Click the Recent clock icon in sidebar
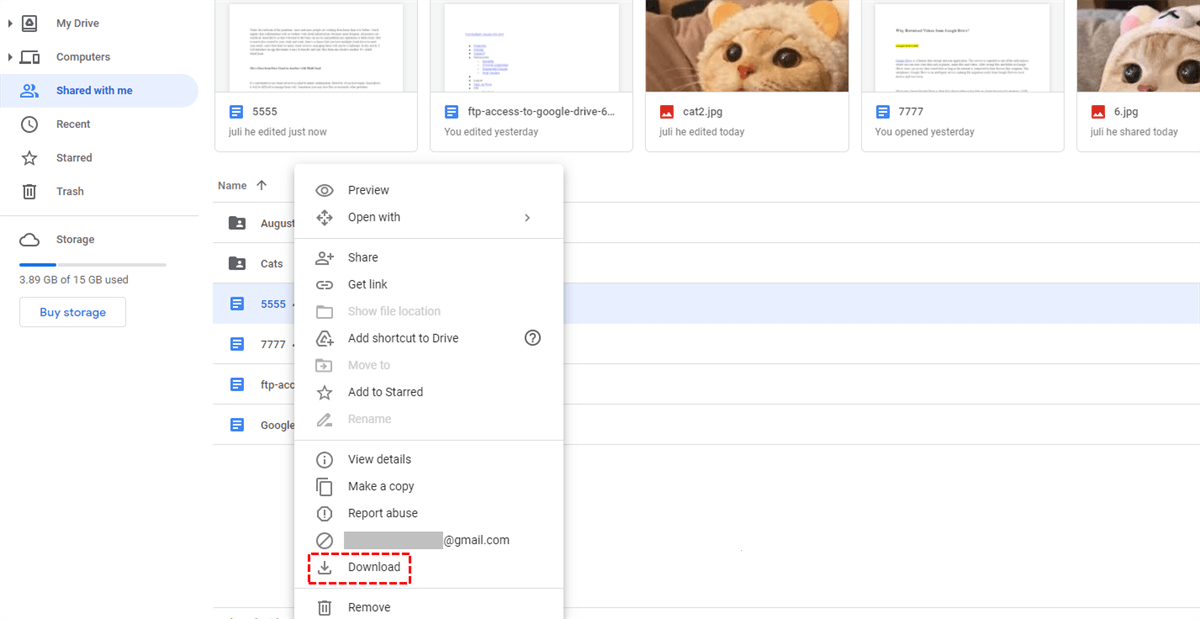1200x619 pixels. (x=30, y=125)
